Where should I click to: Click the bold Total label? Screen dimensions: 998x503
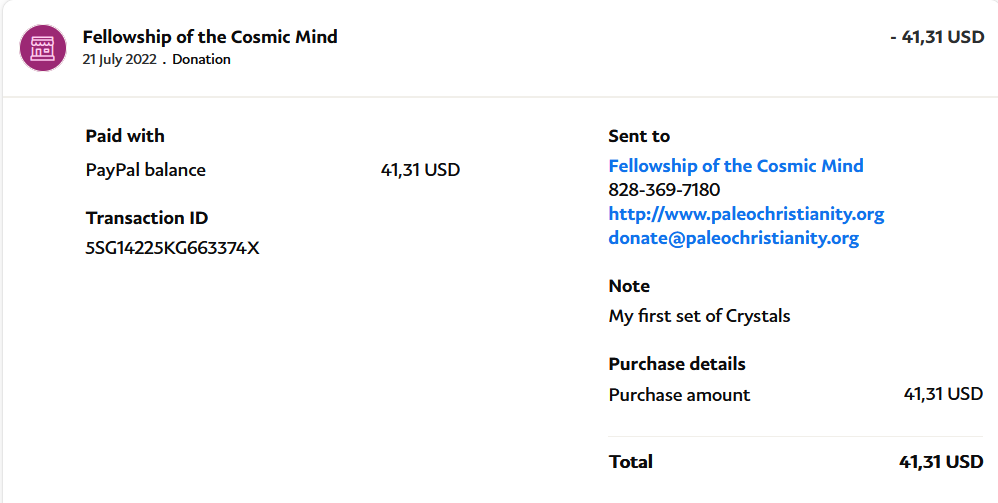click(630, 462)
